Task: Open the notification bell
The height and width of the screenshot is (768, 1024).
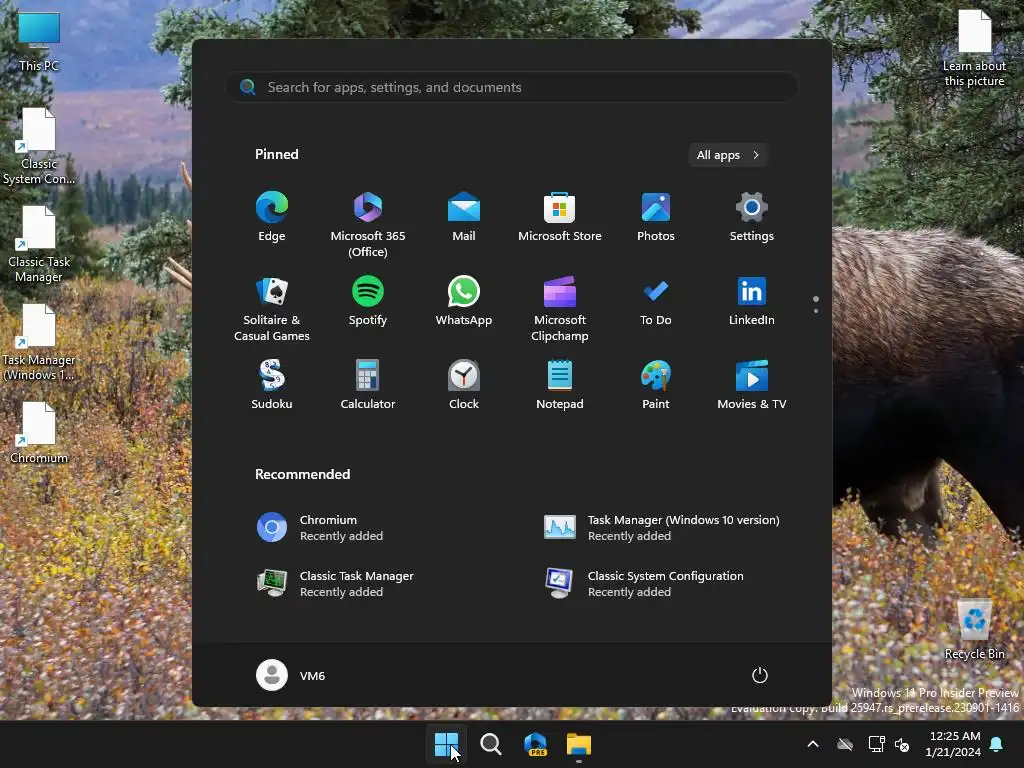Action: 997,744
